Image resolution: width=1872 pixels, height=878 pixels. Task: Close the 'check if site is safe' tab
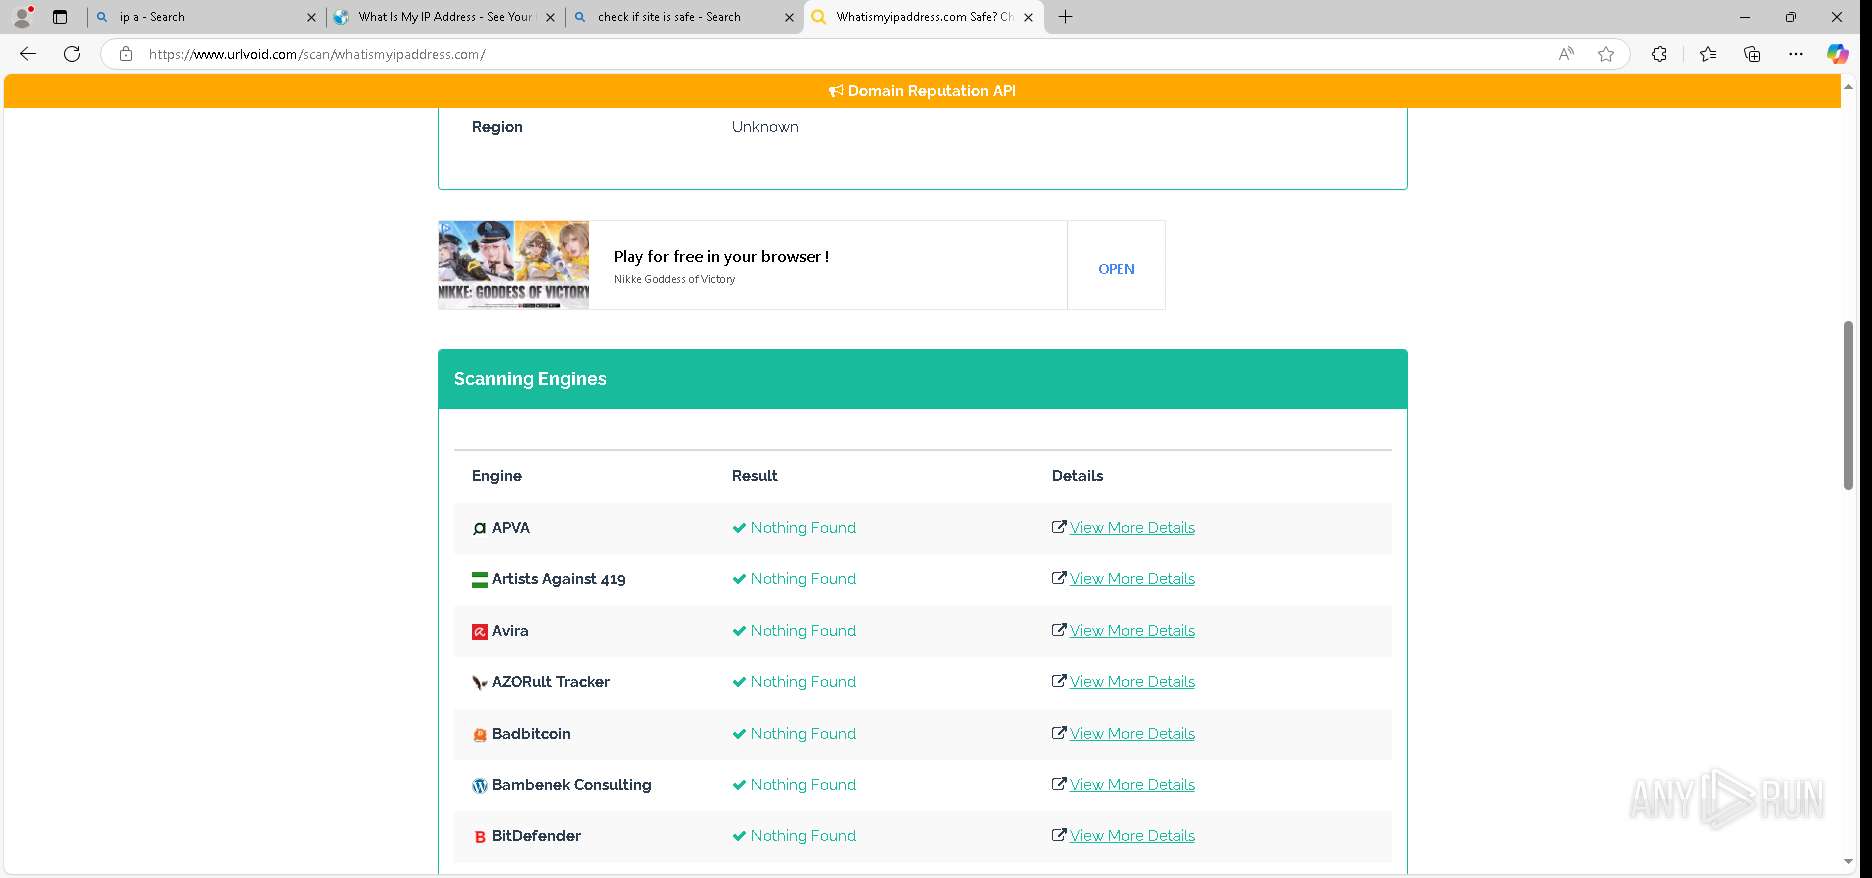789,17
